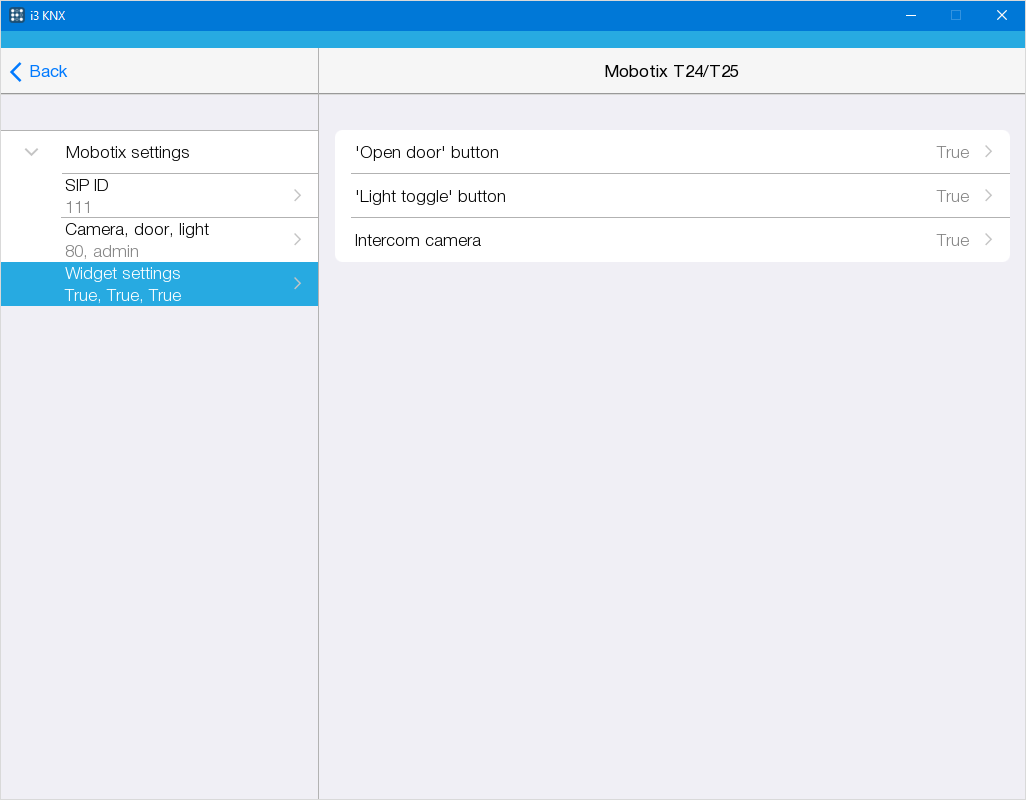Minimize the i3 KNX window
The image size is (1026, 800).
click(911, 15)
